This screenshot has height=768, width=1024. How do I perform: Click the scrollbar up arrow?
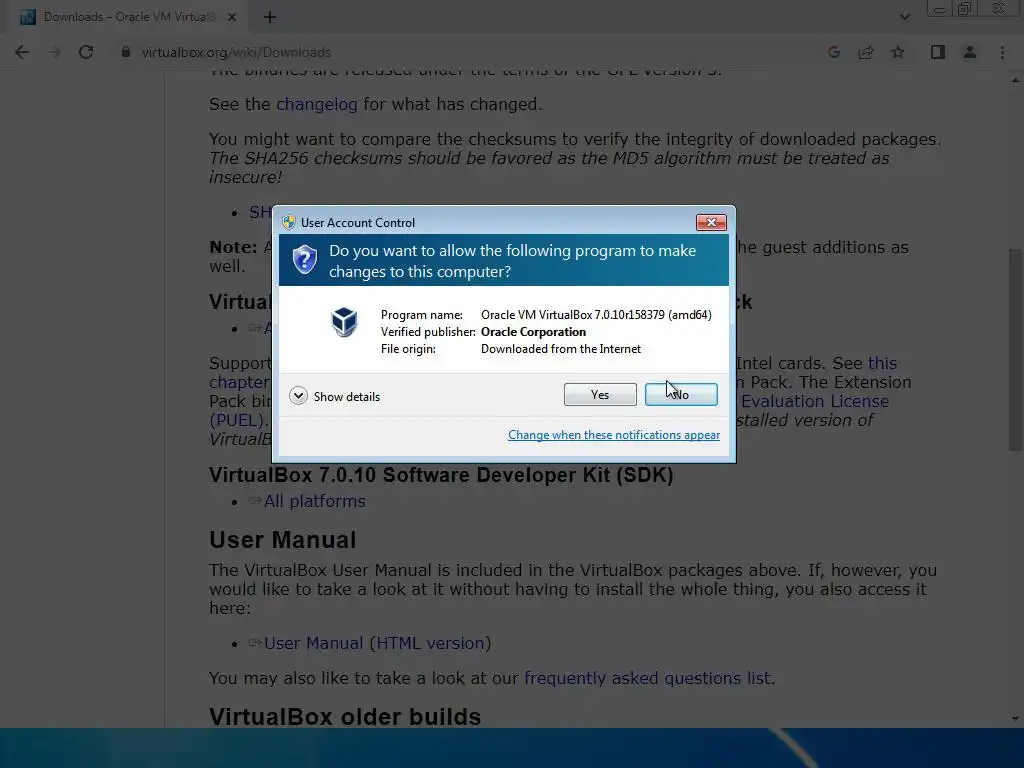(1016, 80)
